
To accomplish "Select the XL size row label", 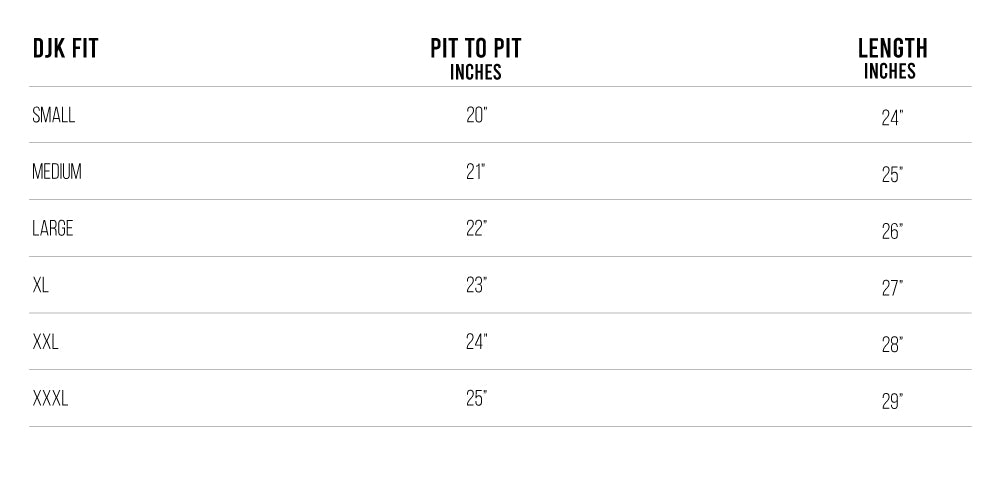I will coord(40,285).
